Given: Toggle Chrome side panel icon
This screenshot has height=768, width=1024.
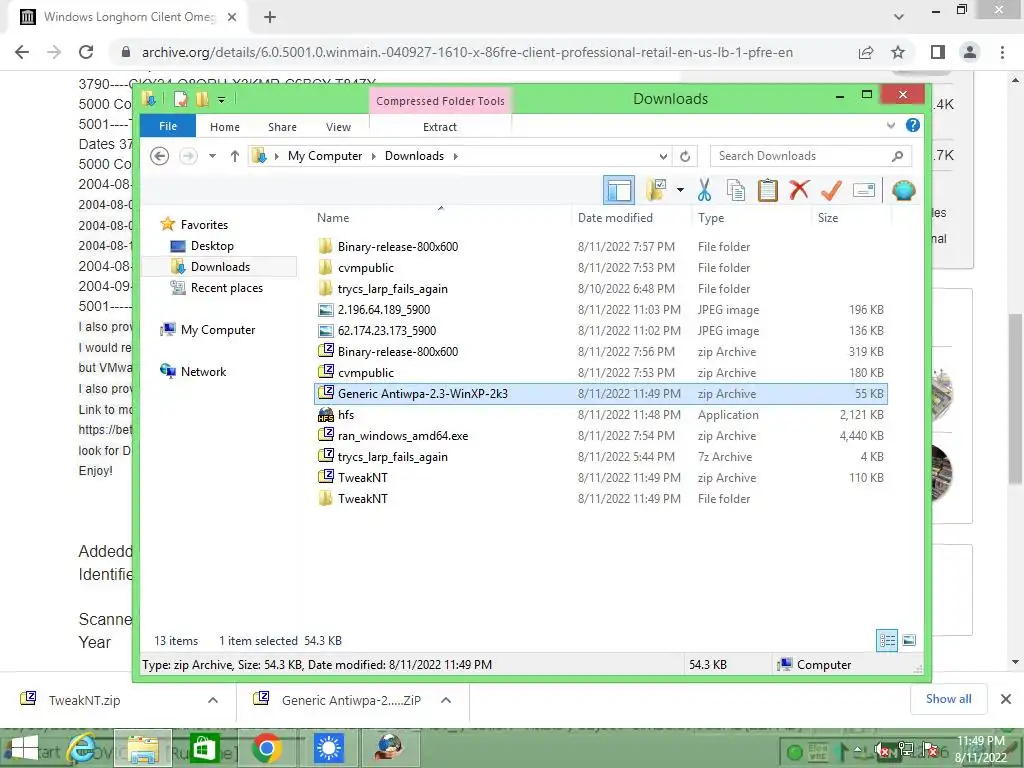Looking at the screenshot, I should click(938, 52).
